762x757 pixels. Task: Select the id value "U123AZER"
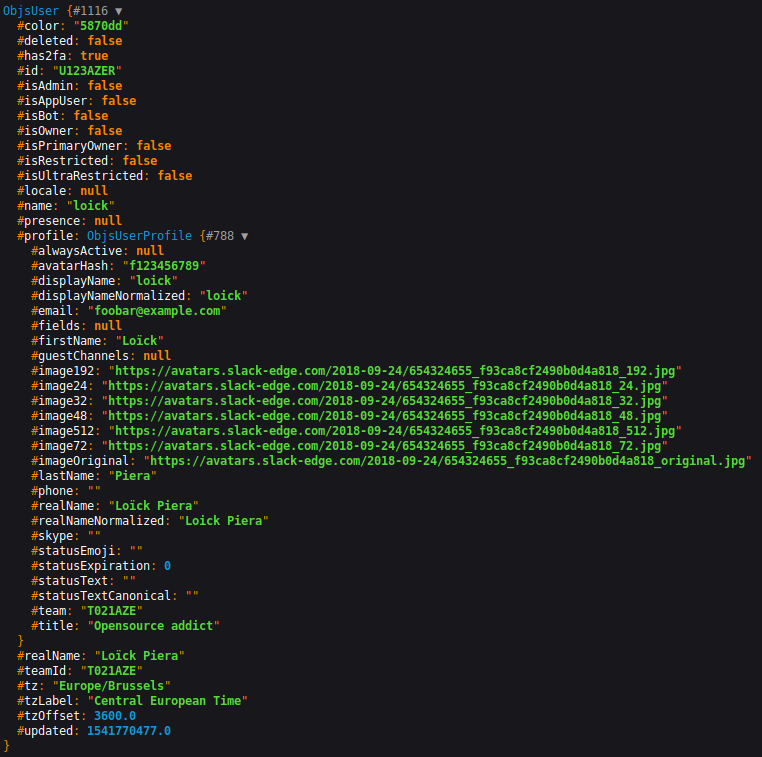pyautogui.click(x=87, y=71)
